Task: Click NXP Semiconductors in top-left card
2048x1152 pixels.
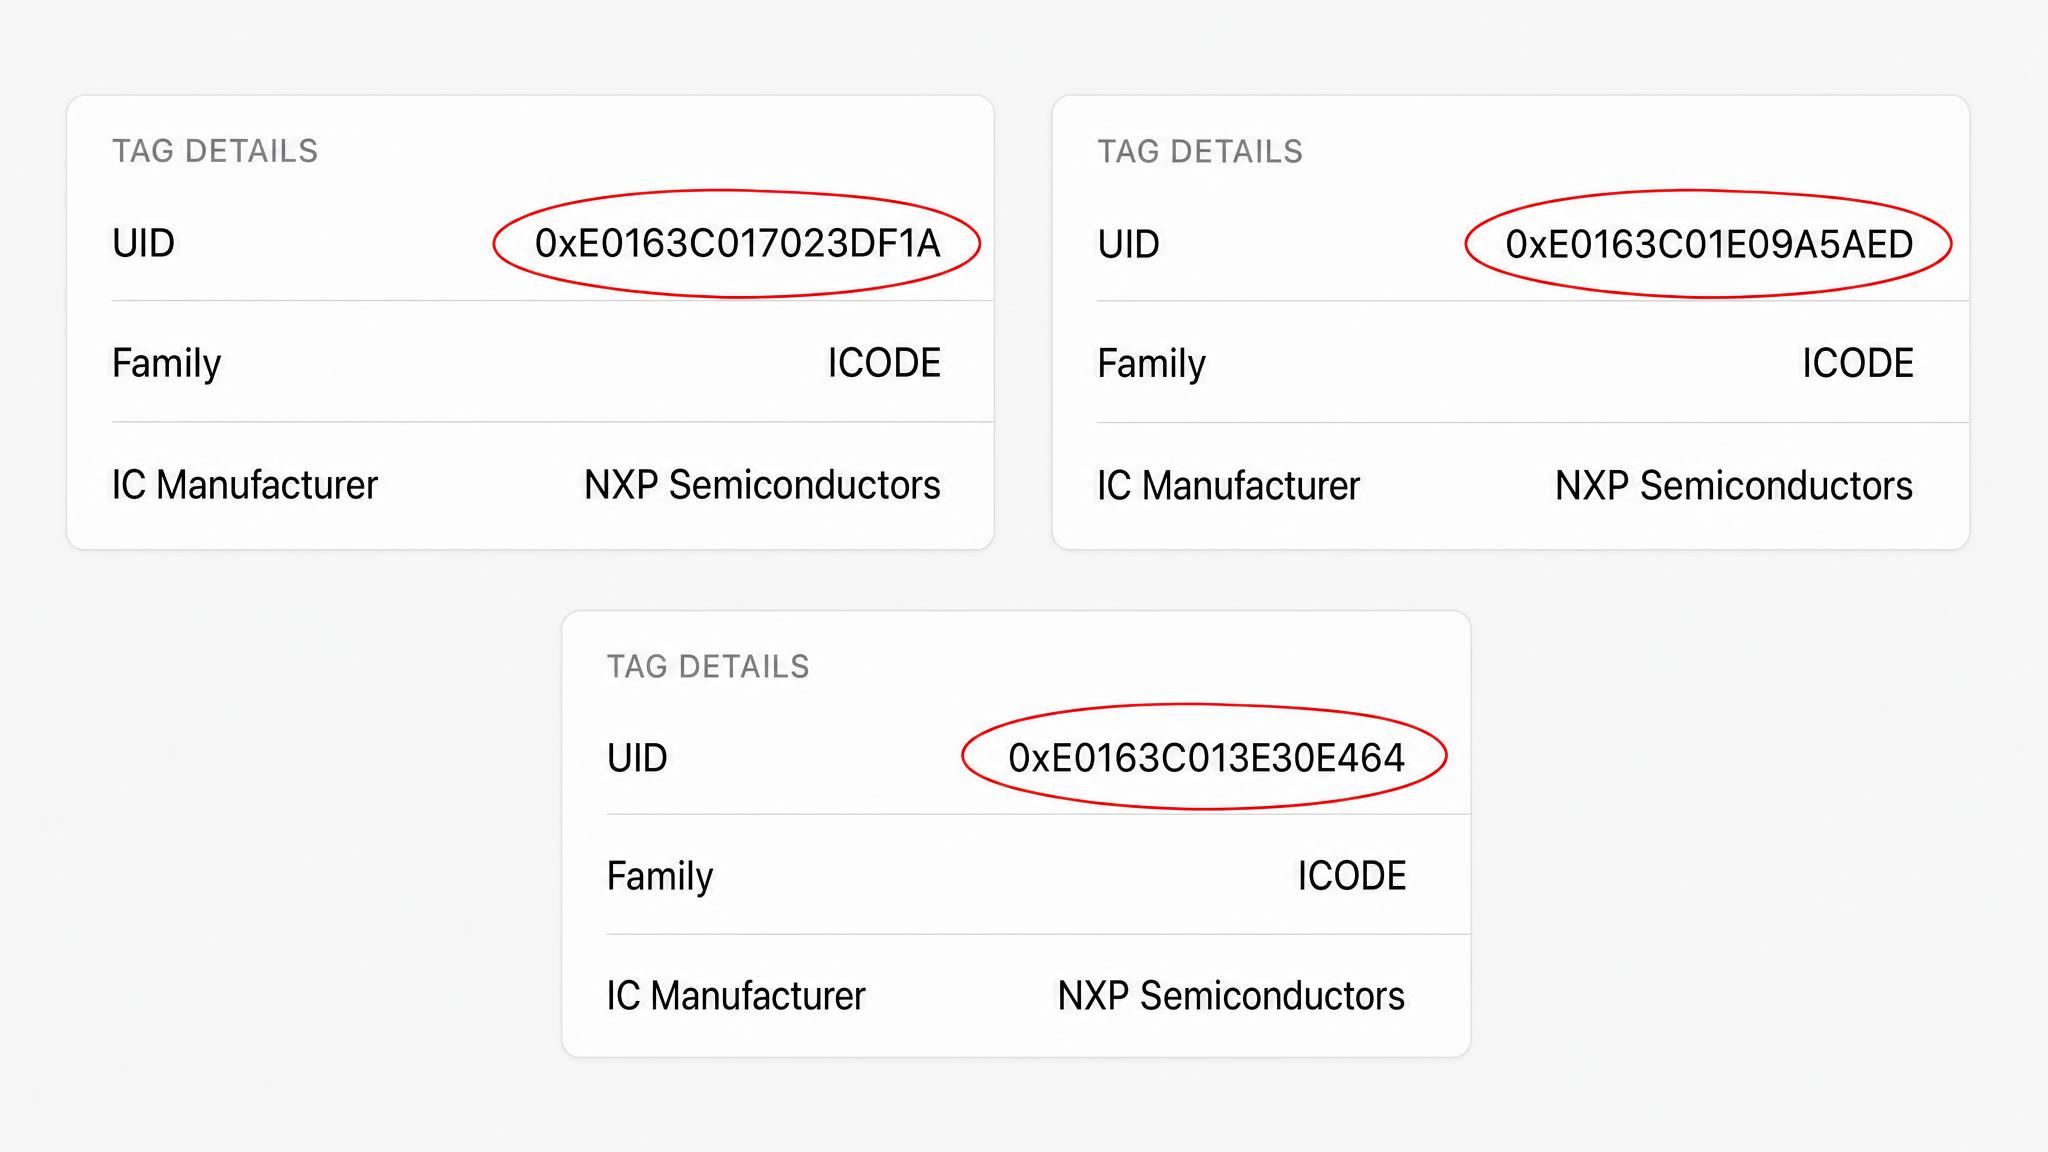Action: 762,485
